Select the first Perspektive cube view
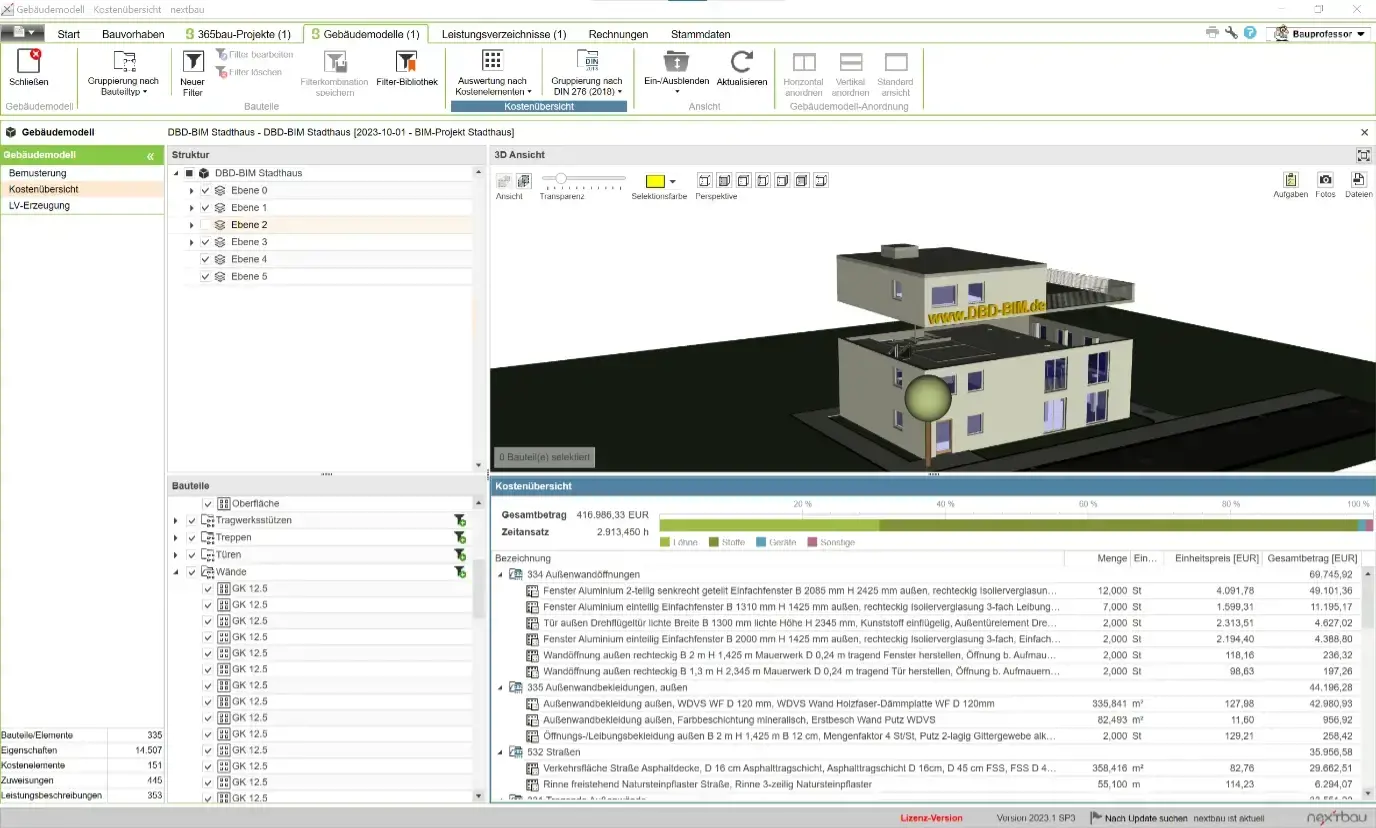 [x=704, y=181]
